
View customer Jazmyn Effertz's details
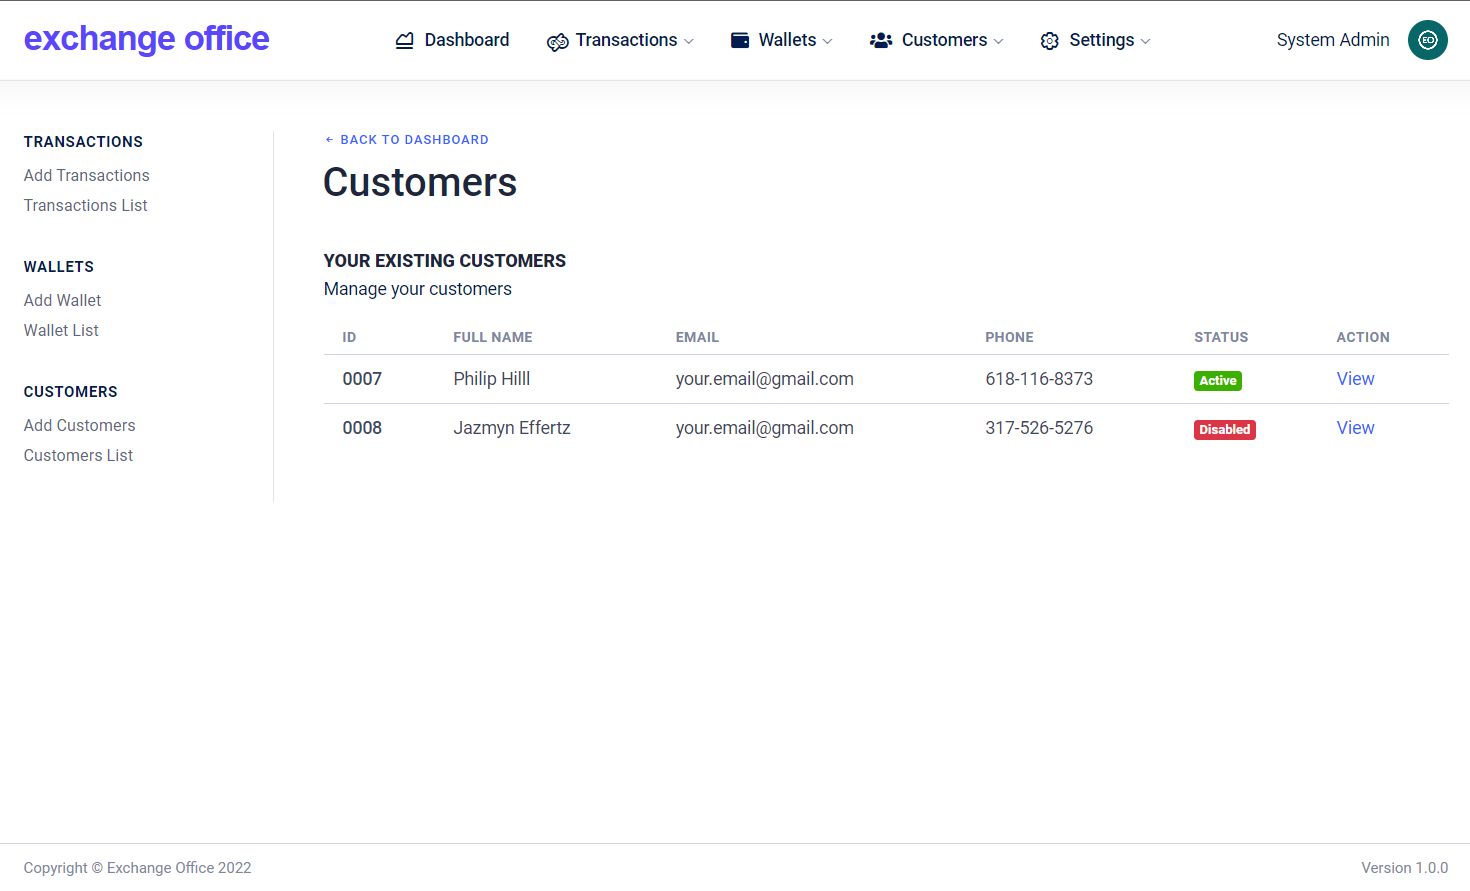point(1355,428)
